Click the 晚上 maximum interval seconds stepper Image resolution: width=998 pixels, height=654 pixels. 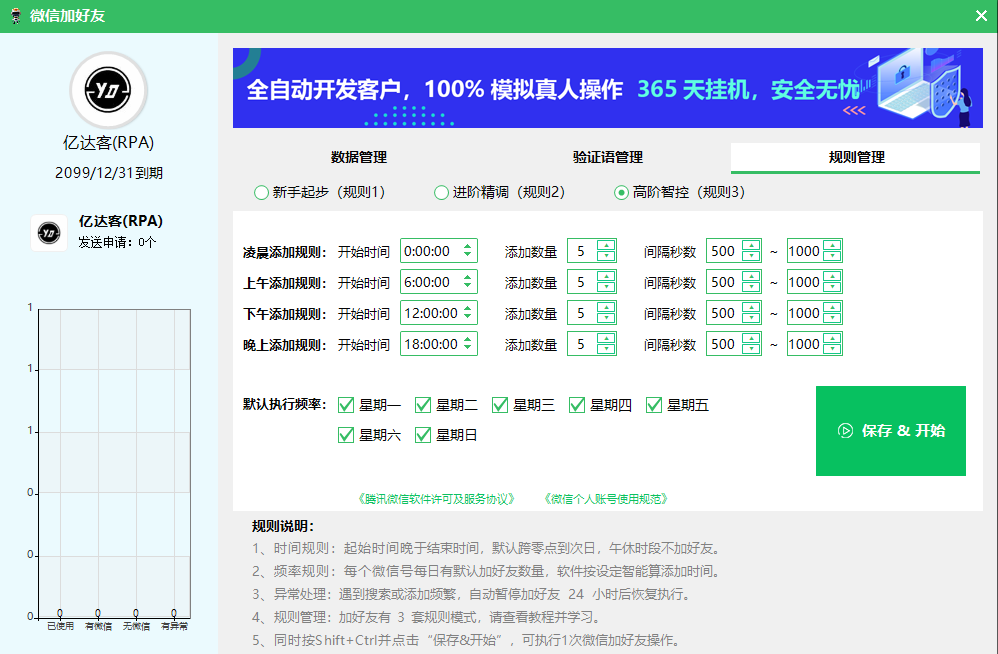[x=832, y=344]
